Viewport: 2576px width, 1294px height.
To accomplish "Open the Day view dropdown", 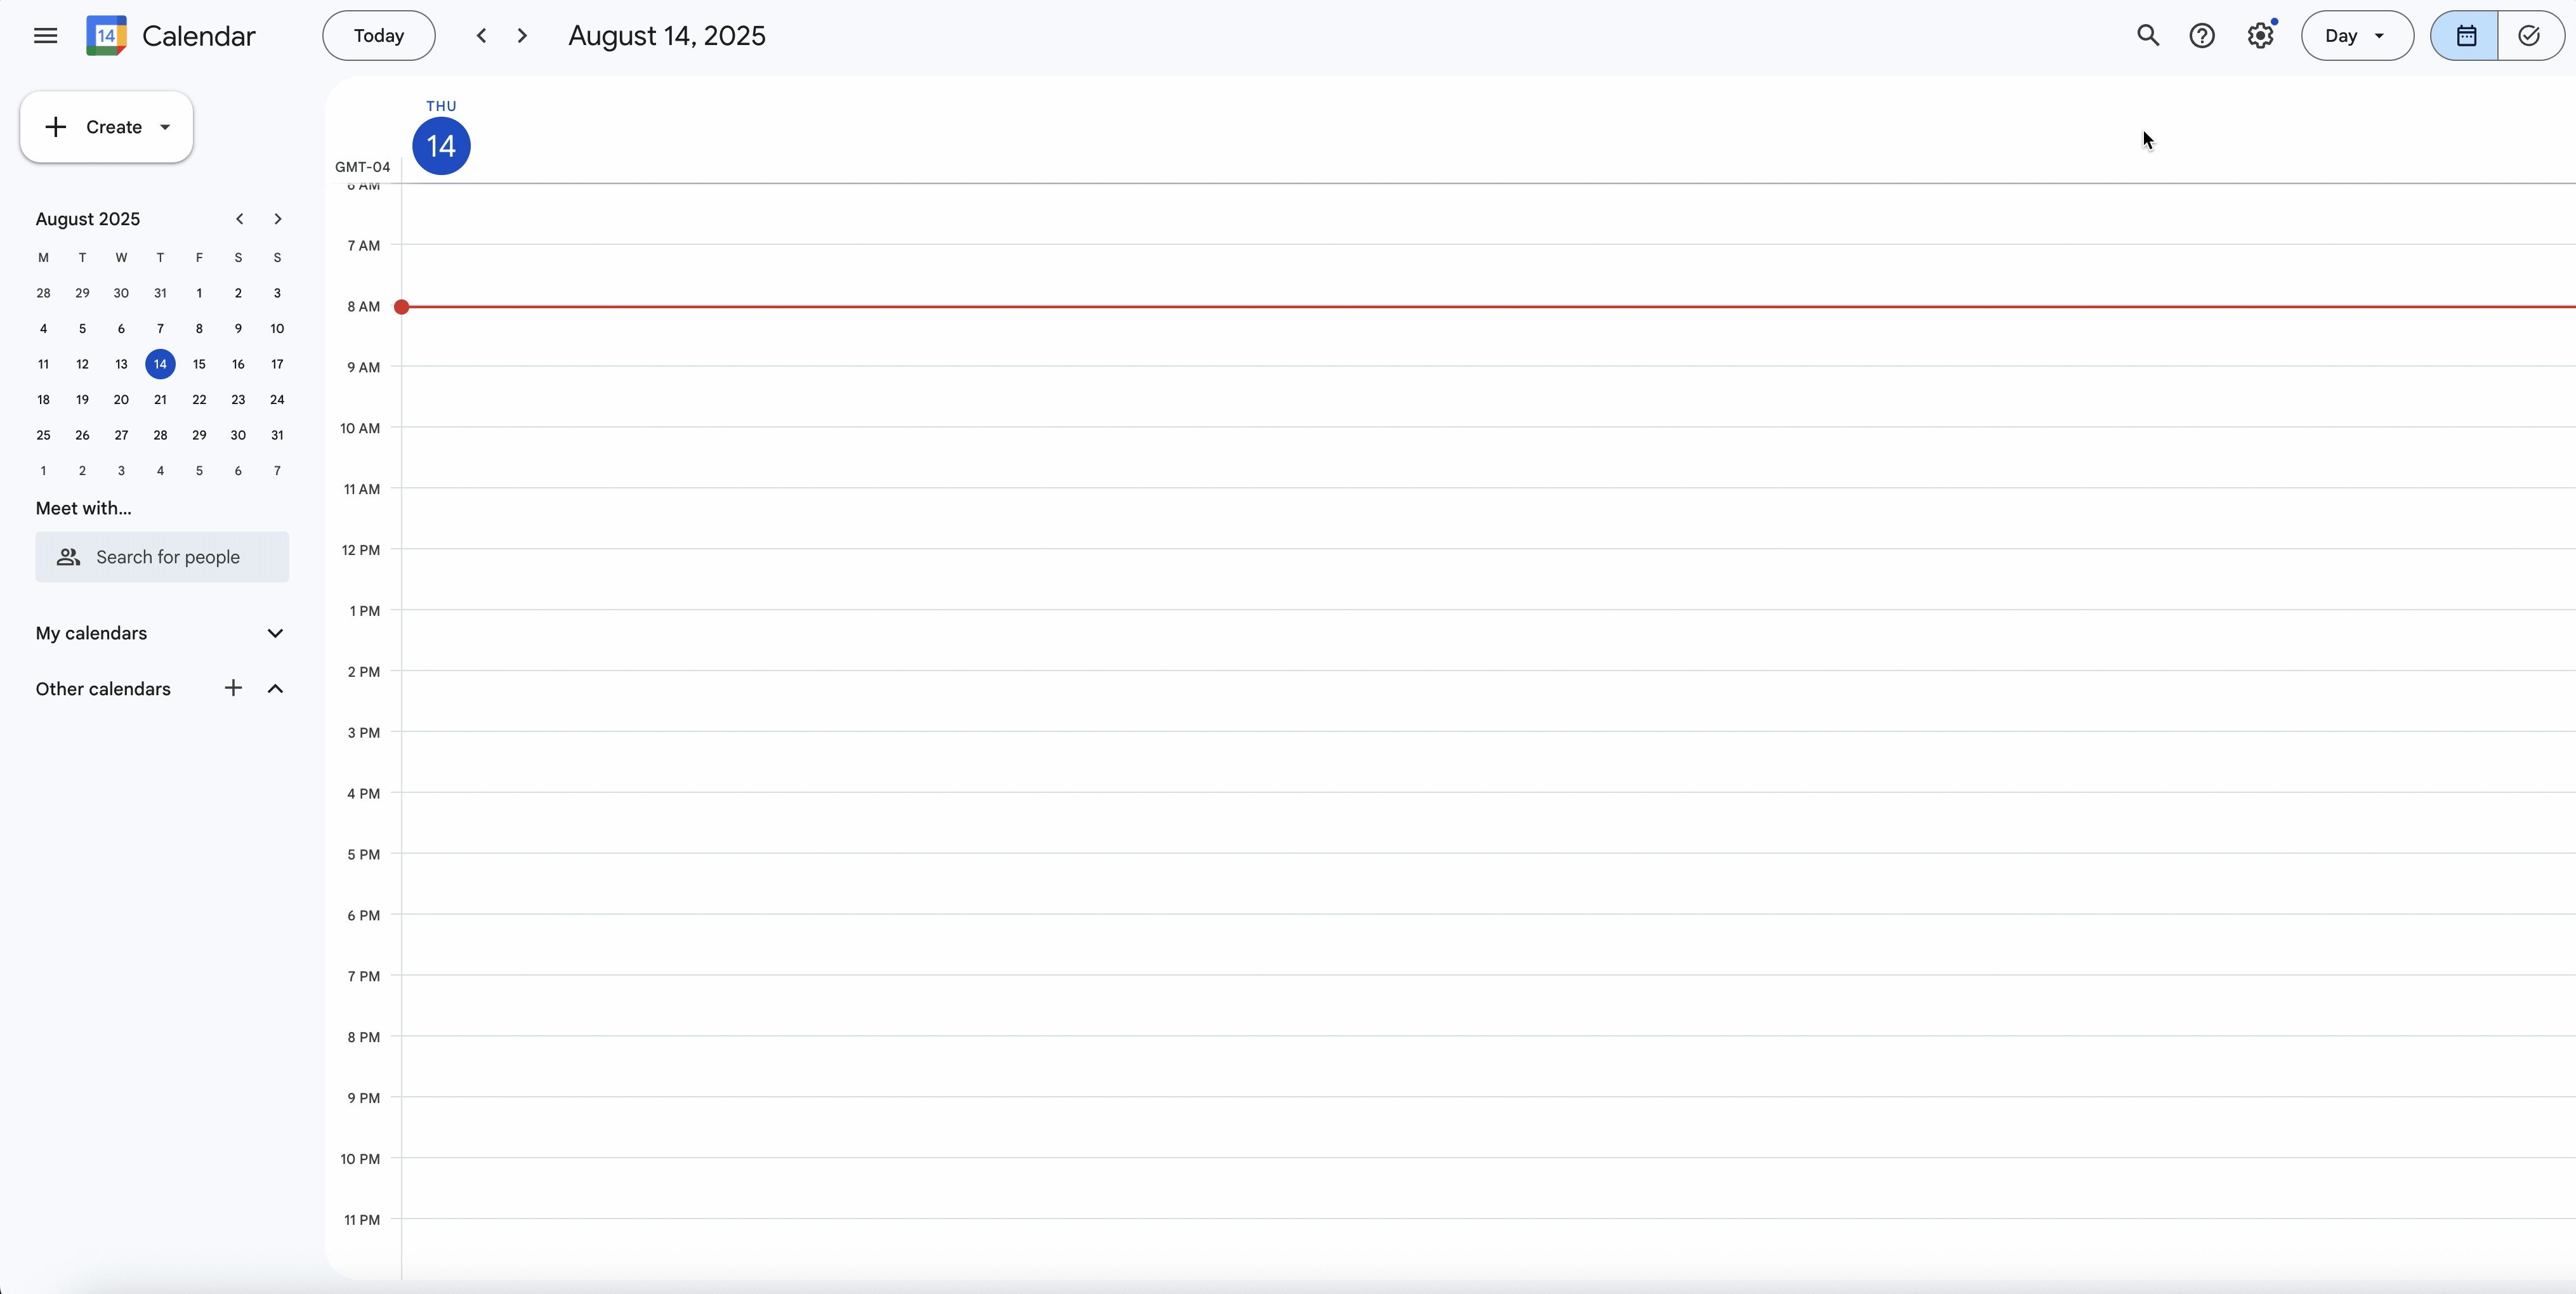I will click(2356, 36).
